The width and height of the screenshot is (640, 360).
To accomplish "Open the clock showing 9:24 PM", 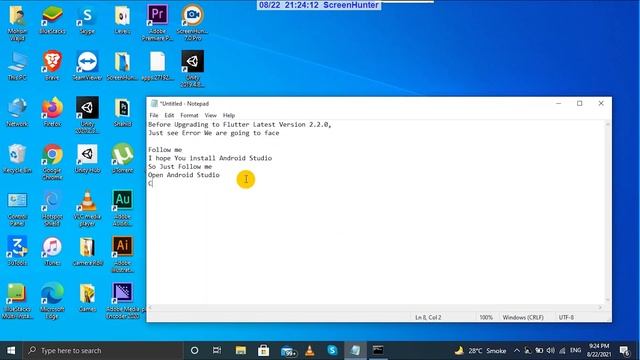I will 598,350.
